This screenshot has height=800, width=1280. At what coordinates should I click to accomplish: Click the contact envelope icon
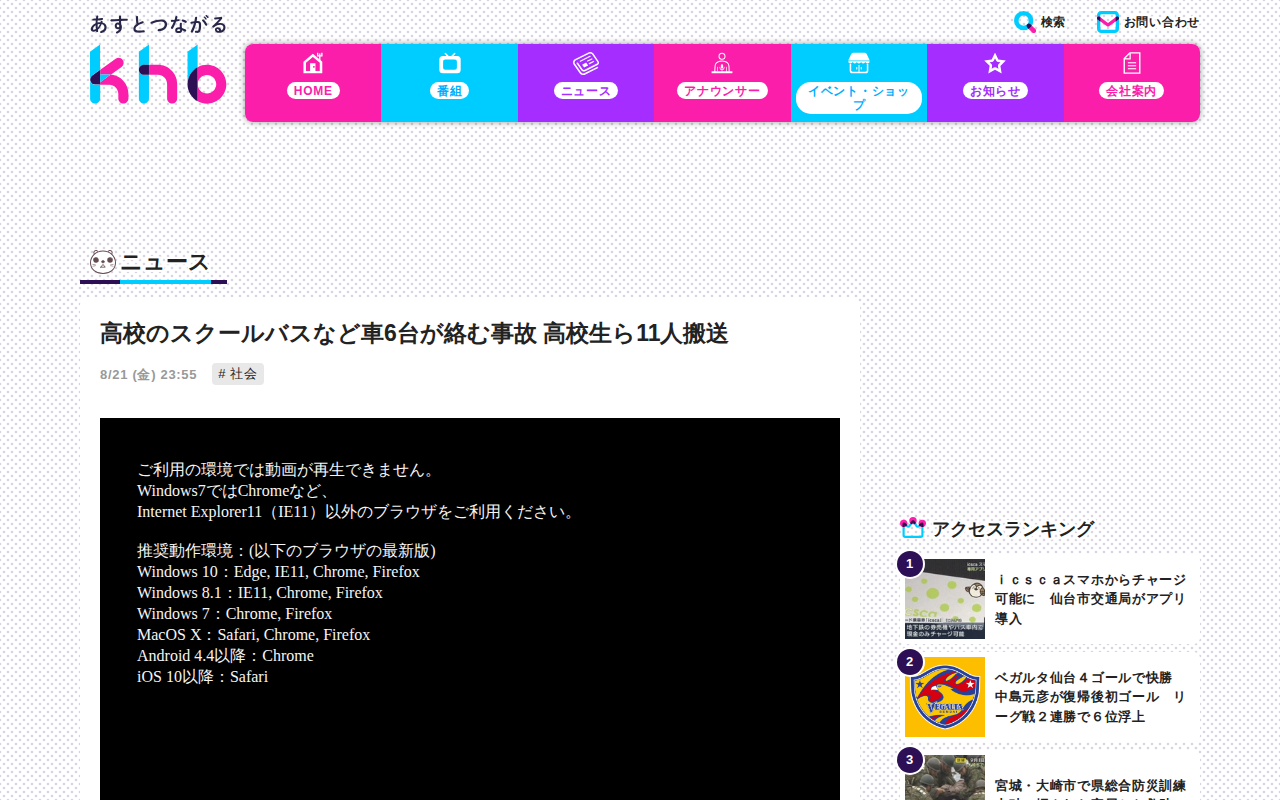pyautogui.click(x=1107, y=22)
